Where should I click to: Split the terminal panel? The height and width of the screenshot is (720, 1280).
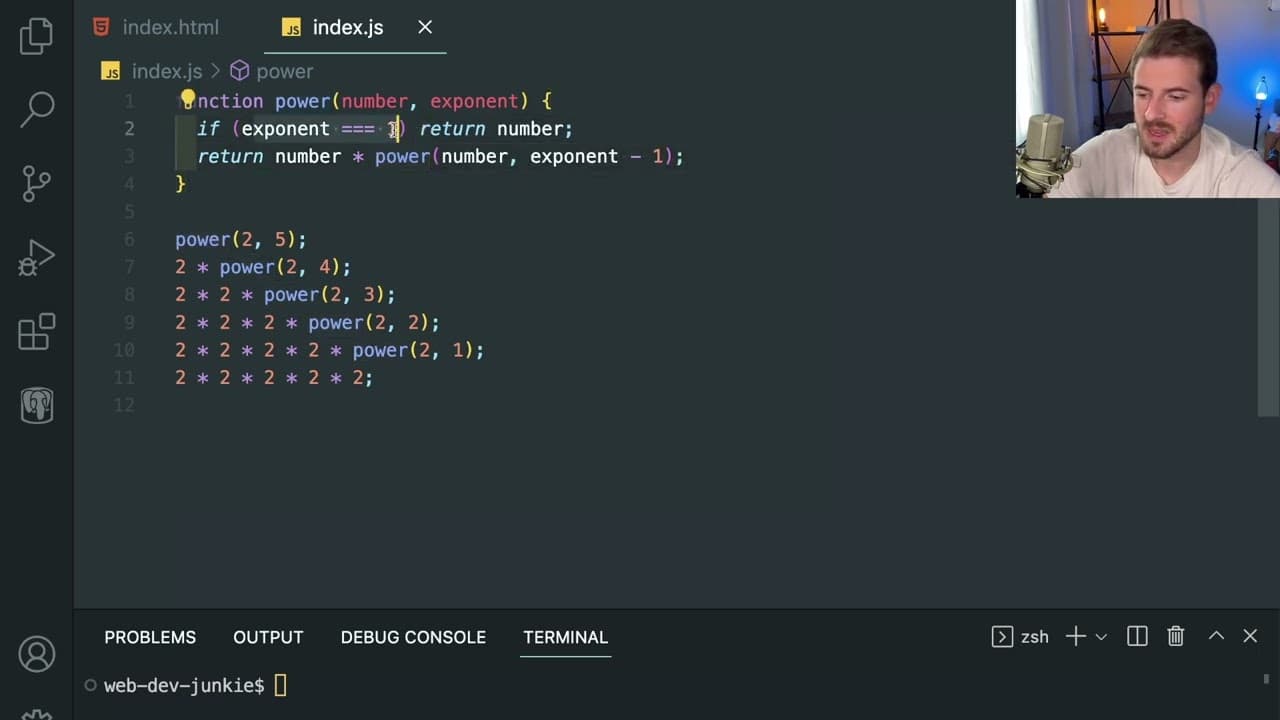(x=1137, y=637)
